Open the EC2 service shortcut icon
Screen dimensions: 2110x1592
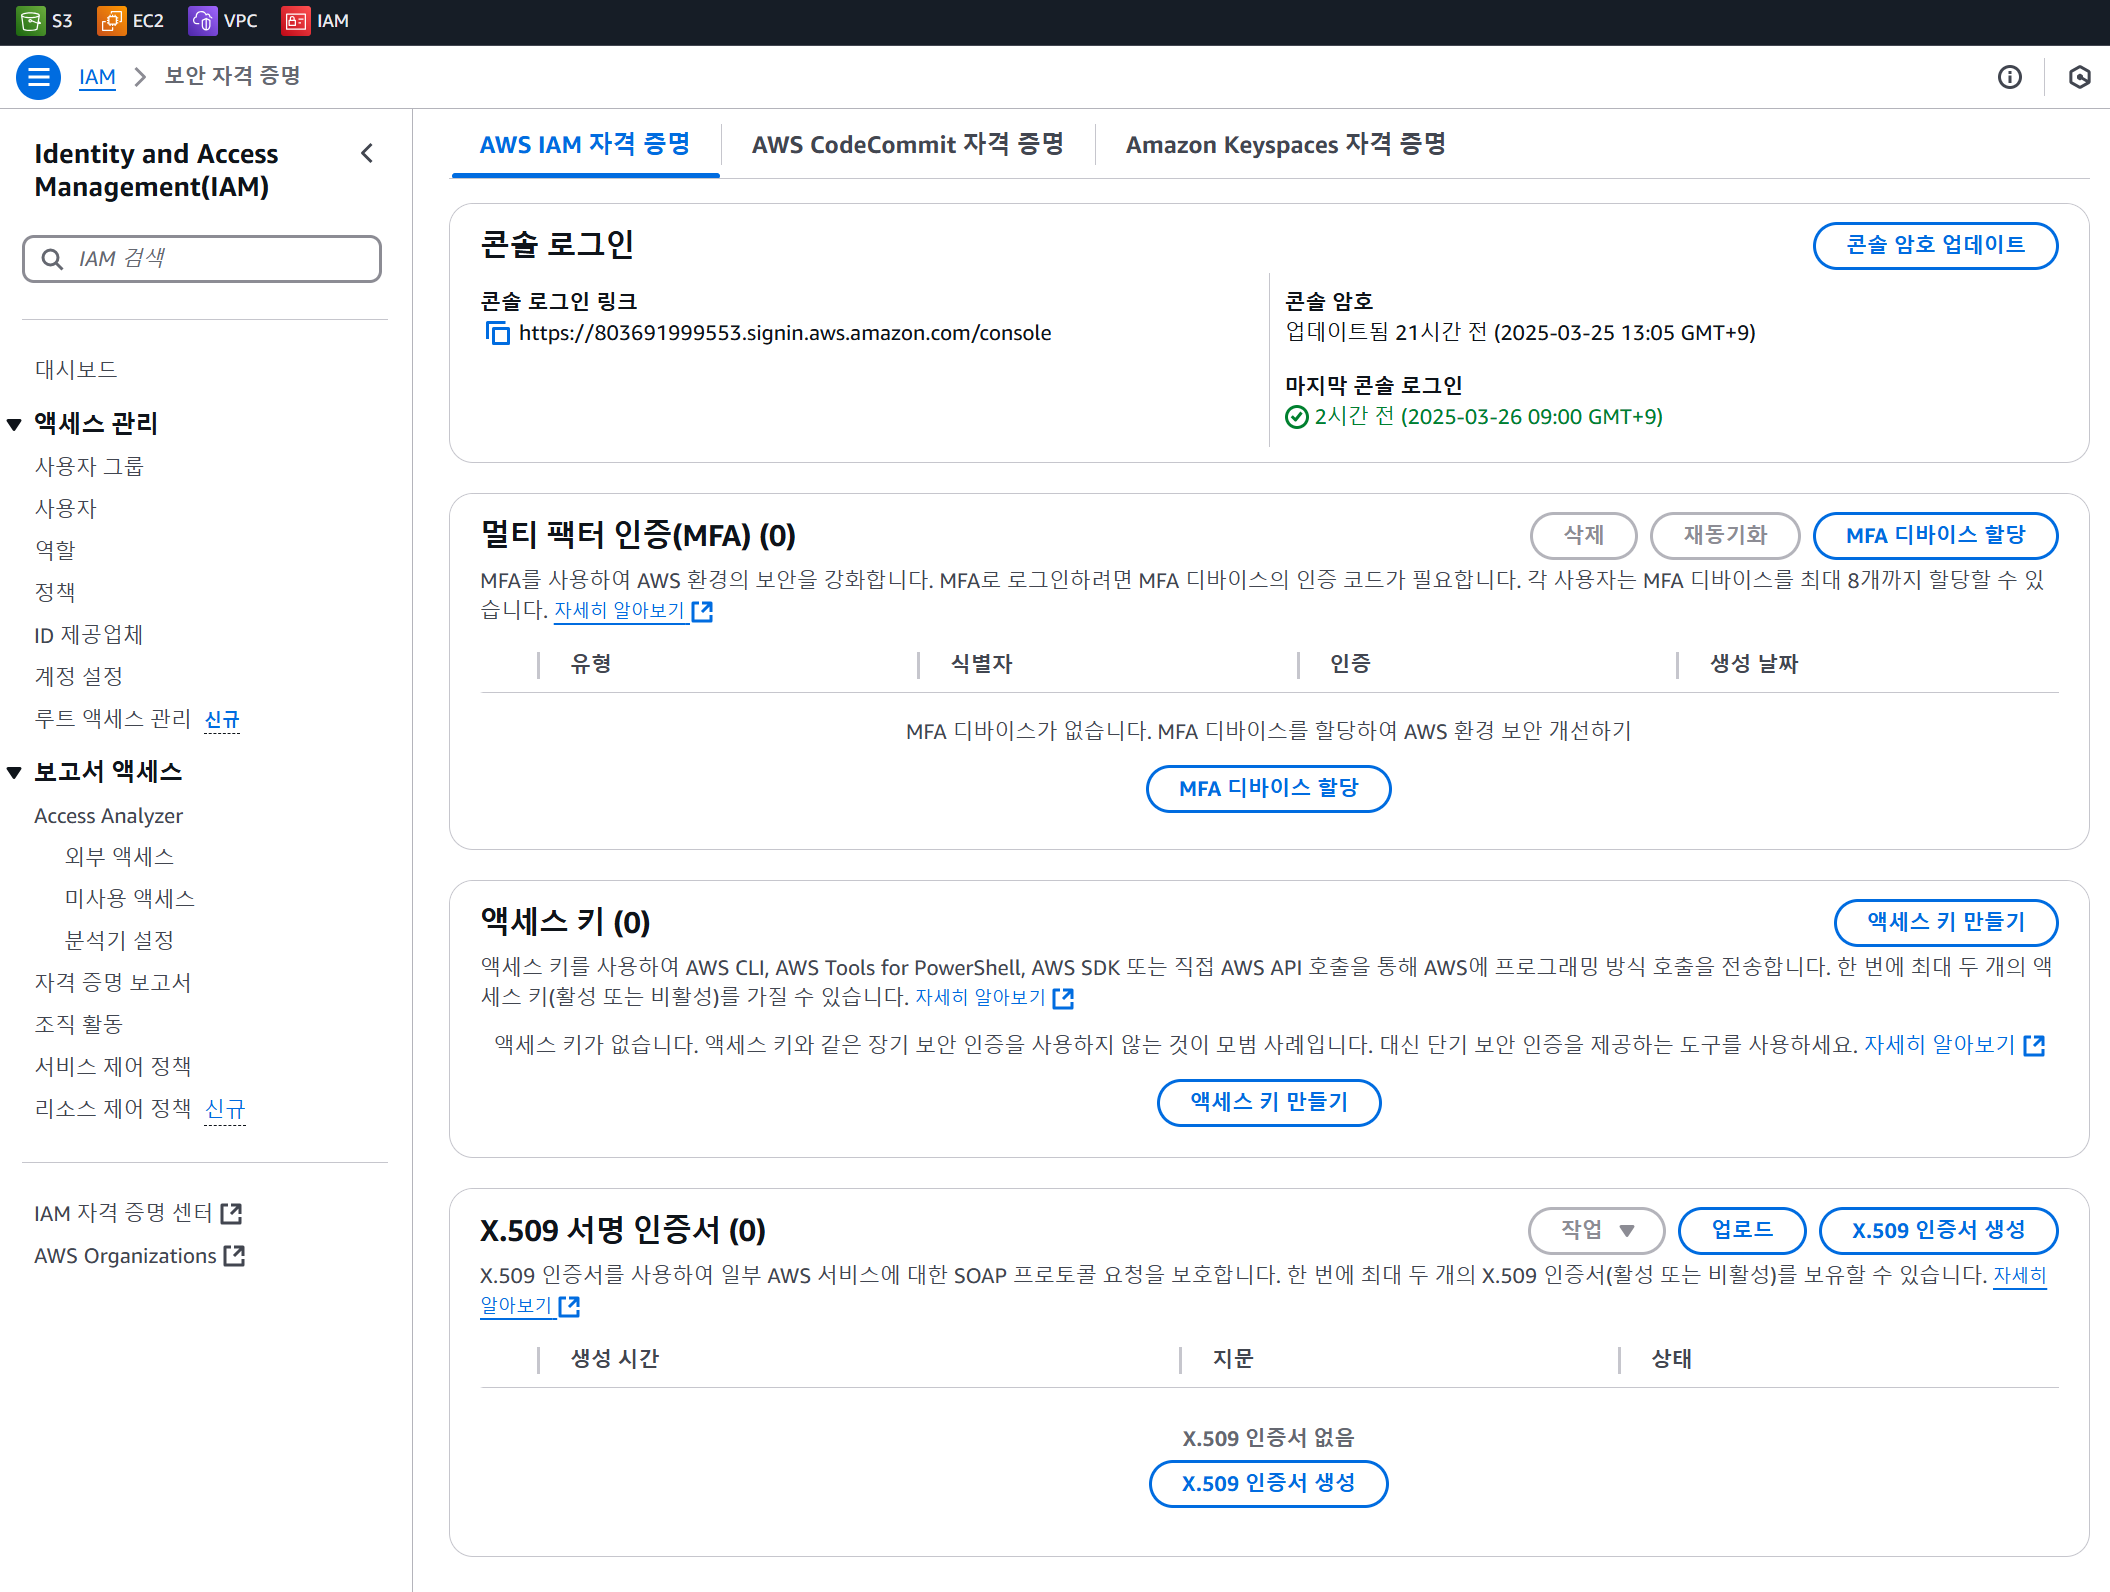click(111, 21)
